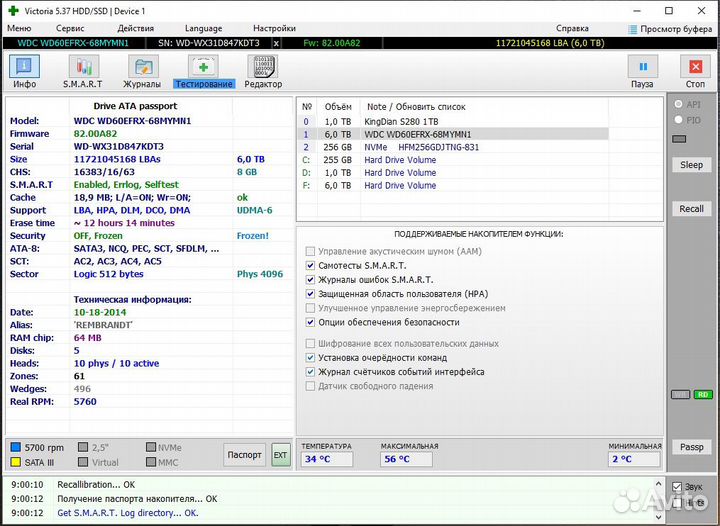
Task: Click the Просмотр буфера buffer icon
Action: (632, 29)
